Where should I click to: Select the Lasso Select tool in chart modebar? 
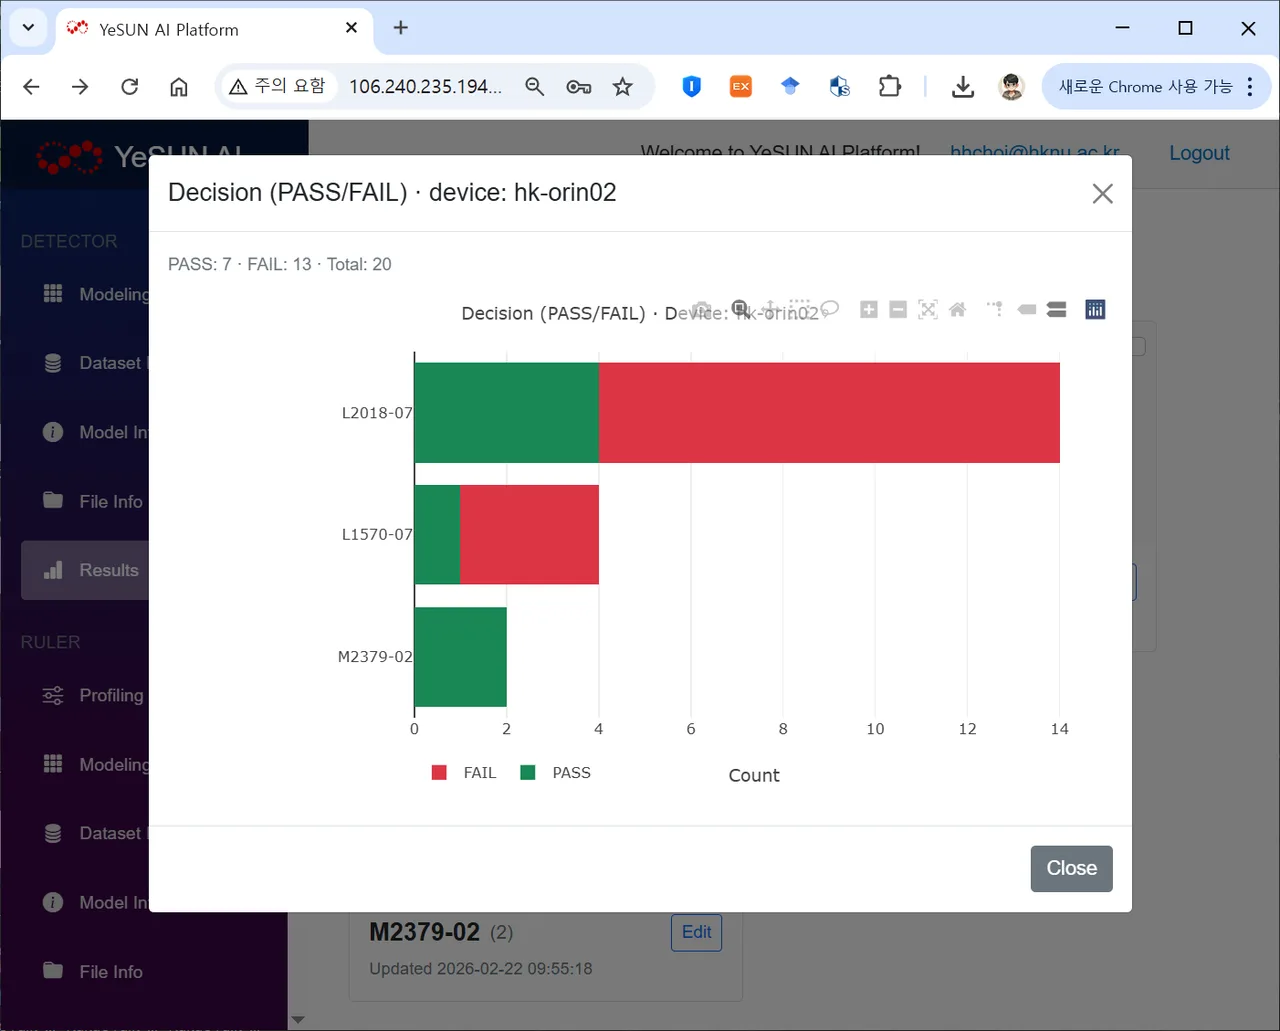(829, 309)
